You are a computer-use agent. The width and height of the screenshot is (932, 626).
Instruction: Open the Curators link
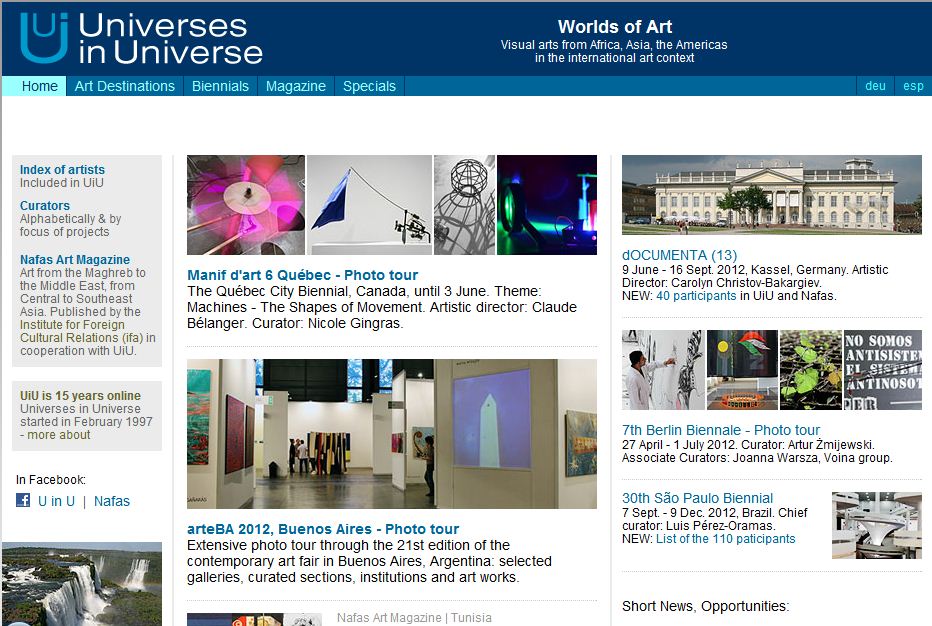pos(45,205)
